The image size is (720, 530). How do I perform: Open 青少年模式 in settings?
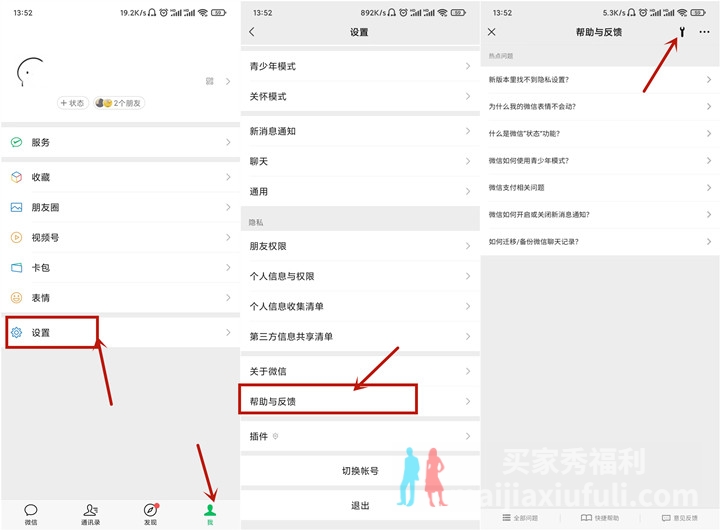point(360,66)
